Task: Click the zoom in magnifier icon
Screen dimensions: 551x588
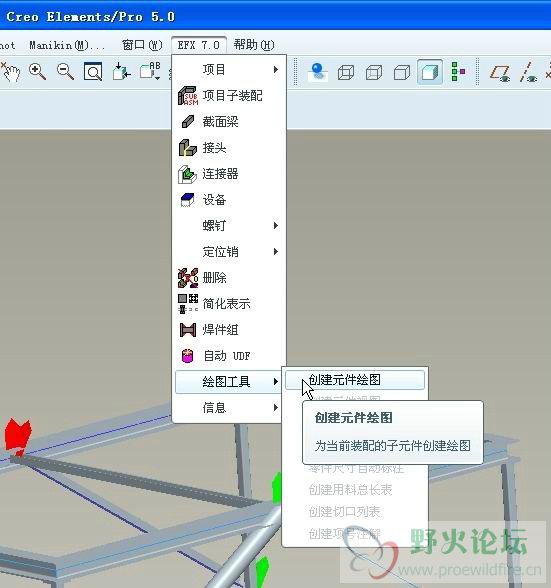Action: pyautogui.click(x=38, y=72)
